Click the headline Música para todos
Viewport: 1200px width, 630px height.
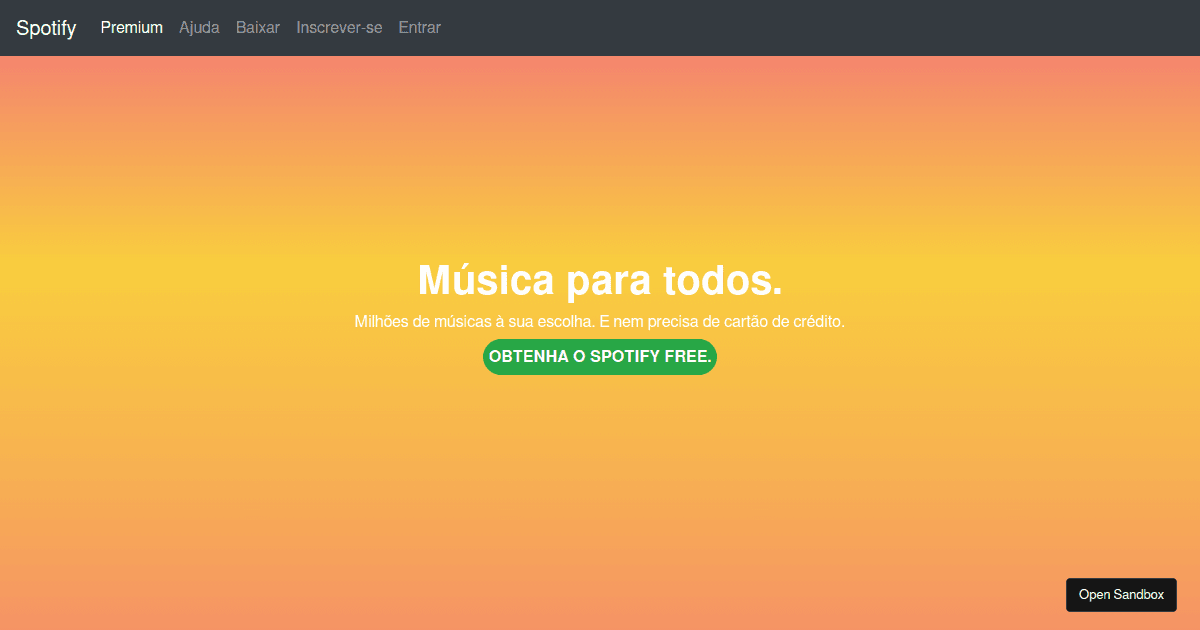(599, 281)
